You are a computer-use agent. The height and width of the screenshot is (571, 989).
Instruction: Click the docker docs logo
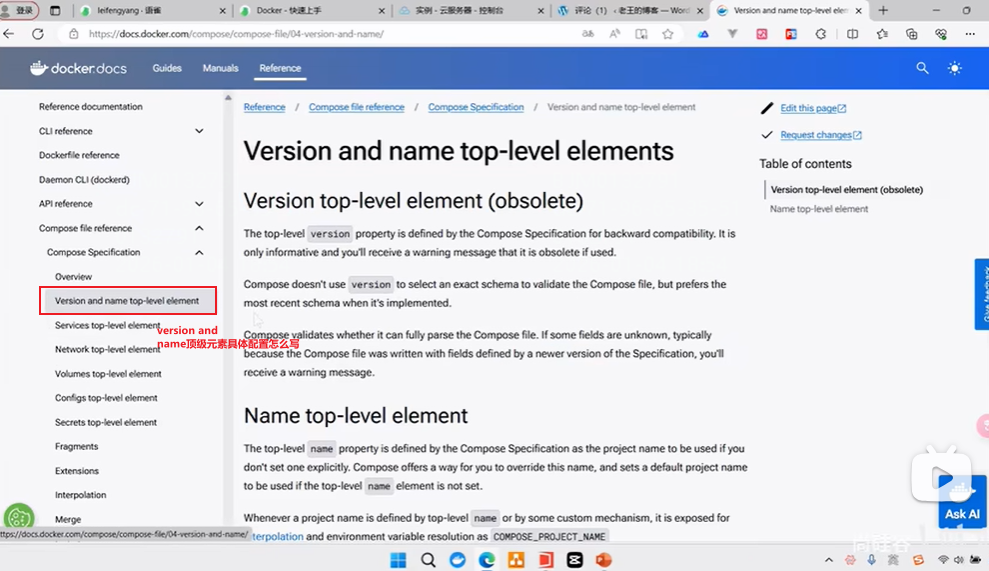[x=78, y=68]
